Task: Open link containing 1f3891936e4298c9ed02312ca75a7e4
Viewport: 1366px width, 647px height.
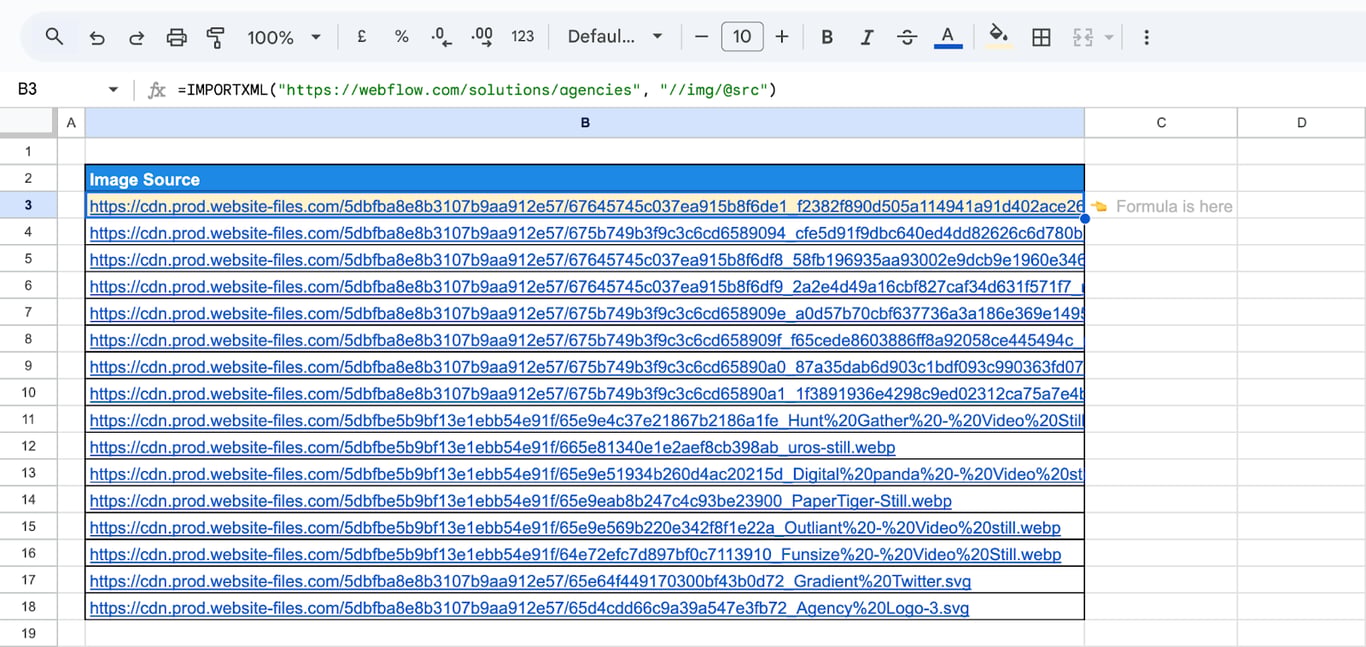Action: point(586,394)
